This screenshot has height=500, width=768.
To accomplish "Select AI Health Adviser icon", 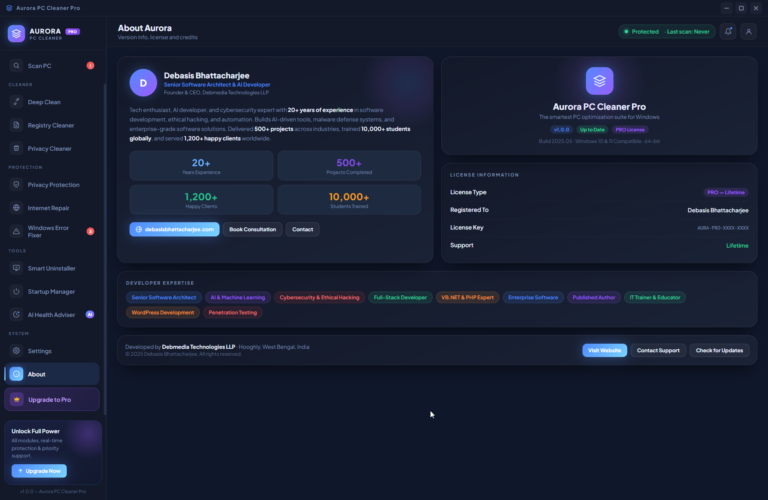I will coord(16,314).
